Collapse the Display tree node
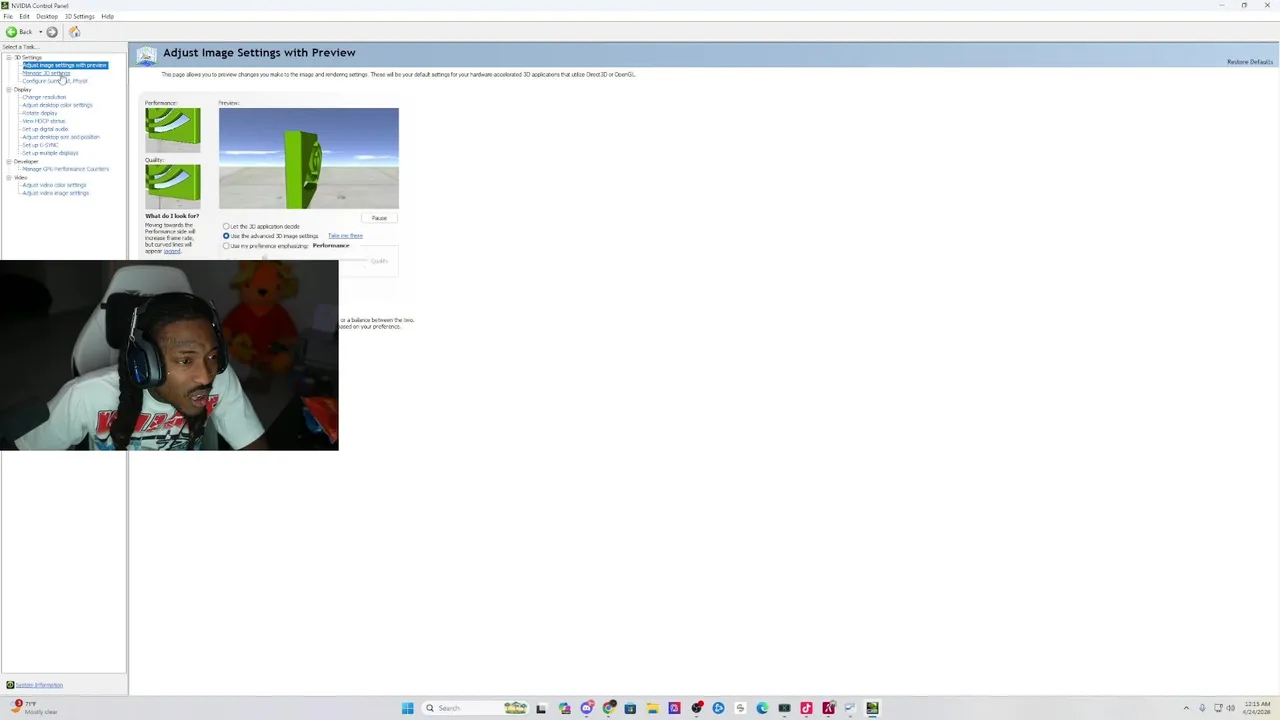 (9, 89)
